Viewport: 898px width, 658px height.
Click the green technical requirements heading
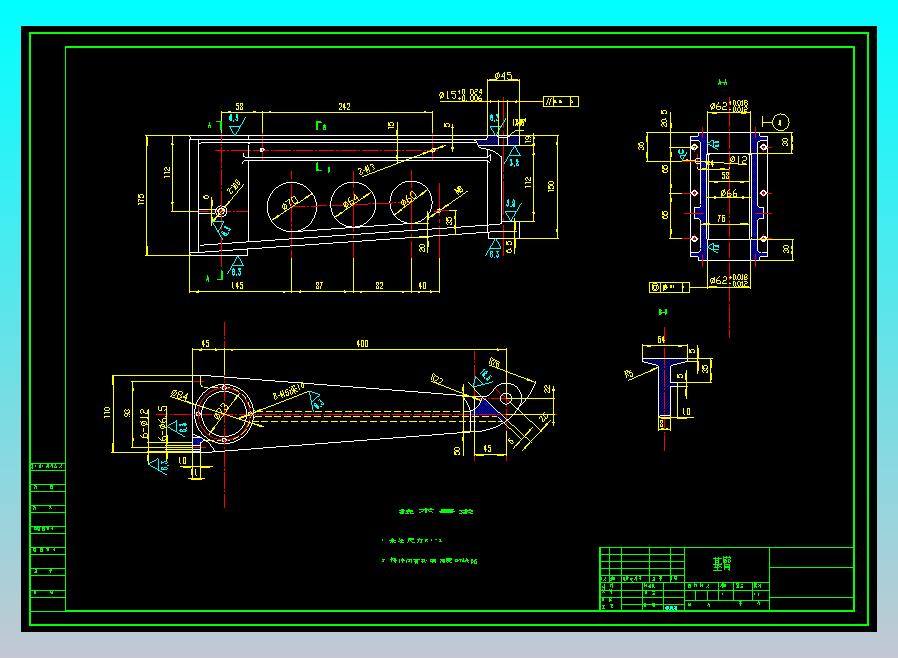436,511
